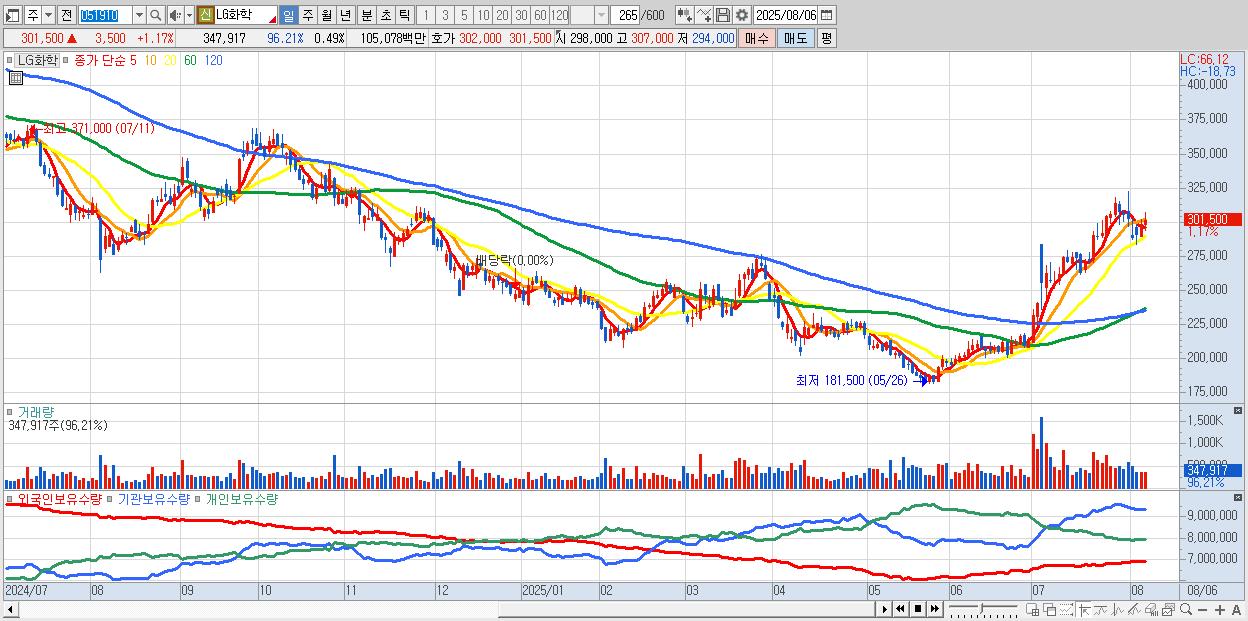
Task: Click the speaker sound icon
Action: [175, 16]
